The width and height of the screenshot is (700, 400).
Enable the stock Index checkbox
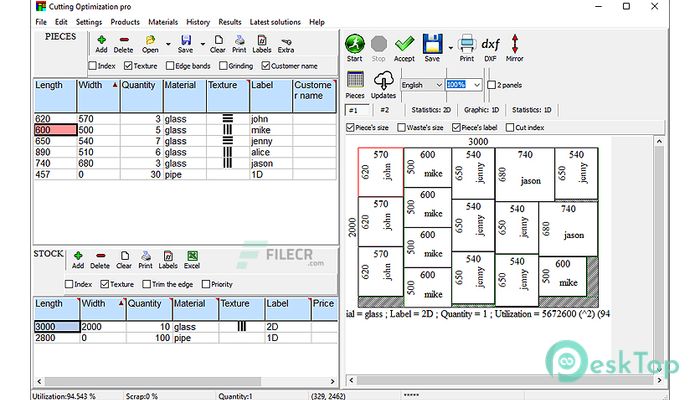69,284
